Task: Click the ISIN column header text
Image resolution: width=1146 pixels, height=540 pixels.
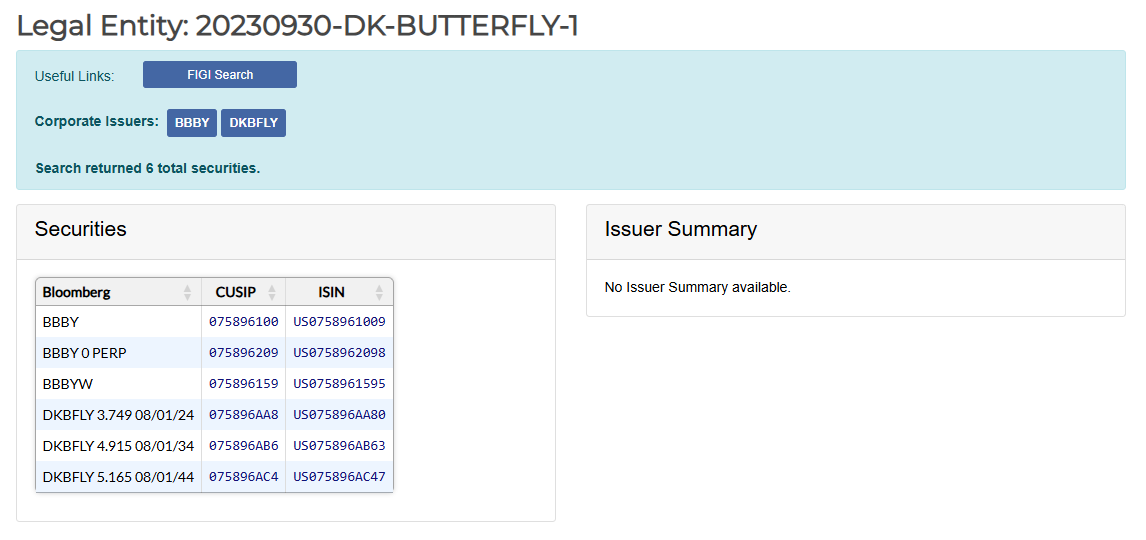Action: point(332,292)
